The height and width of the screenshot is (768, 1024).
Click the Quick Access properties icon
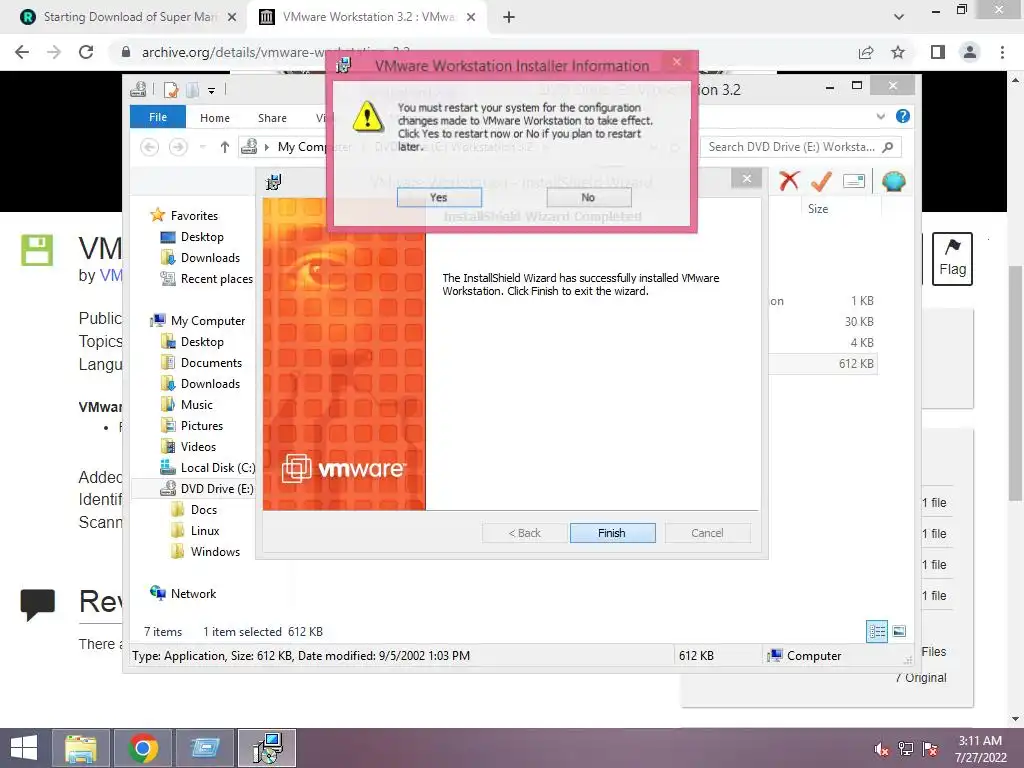click(x=170, y=89)
